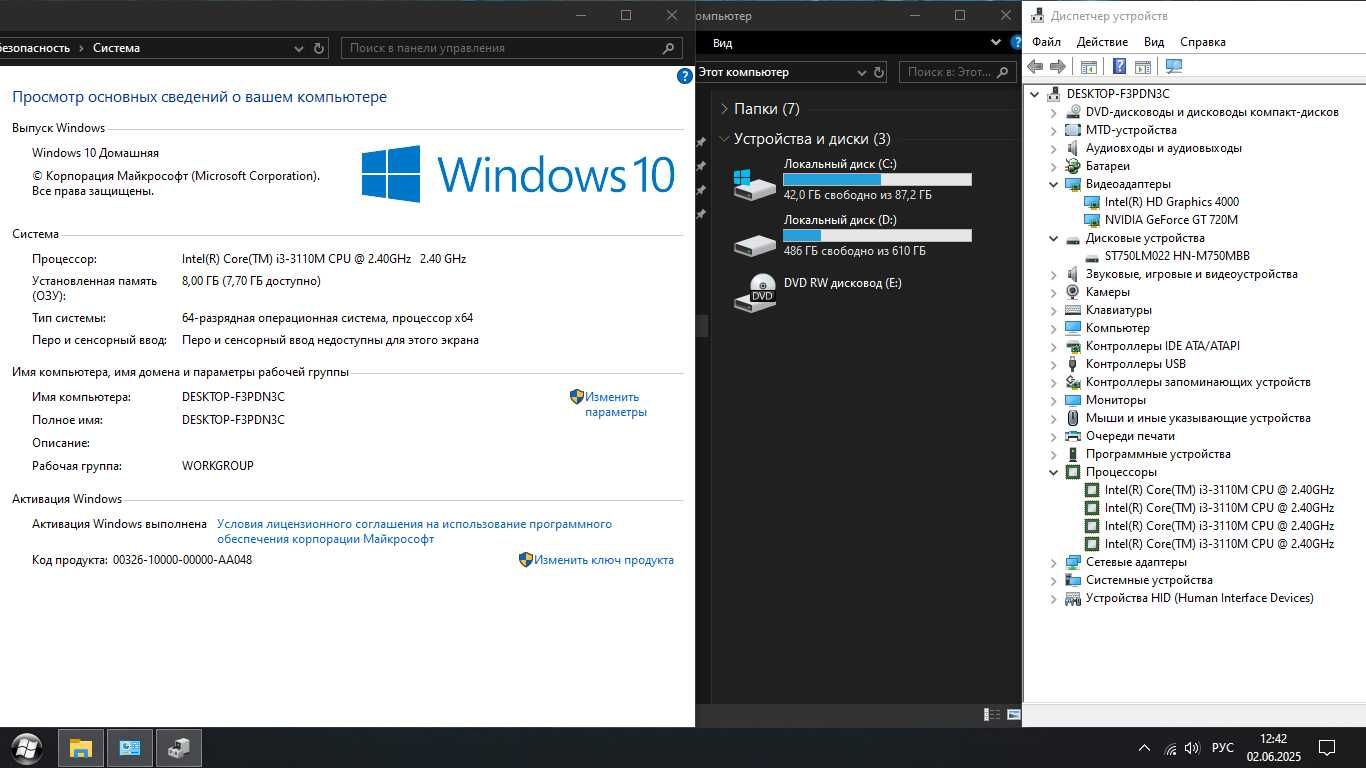This screenshot has height=768, width=1366.
Task: Click Forward arrow in Device Manager toolbar
Action: tap(1057, 67)
